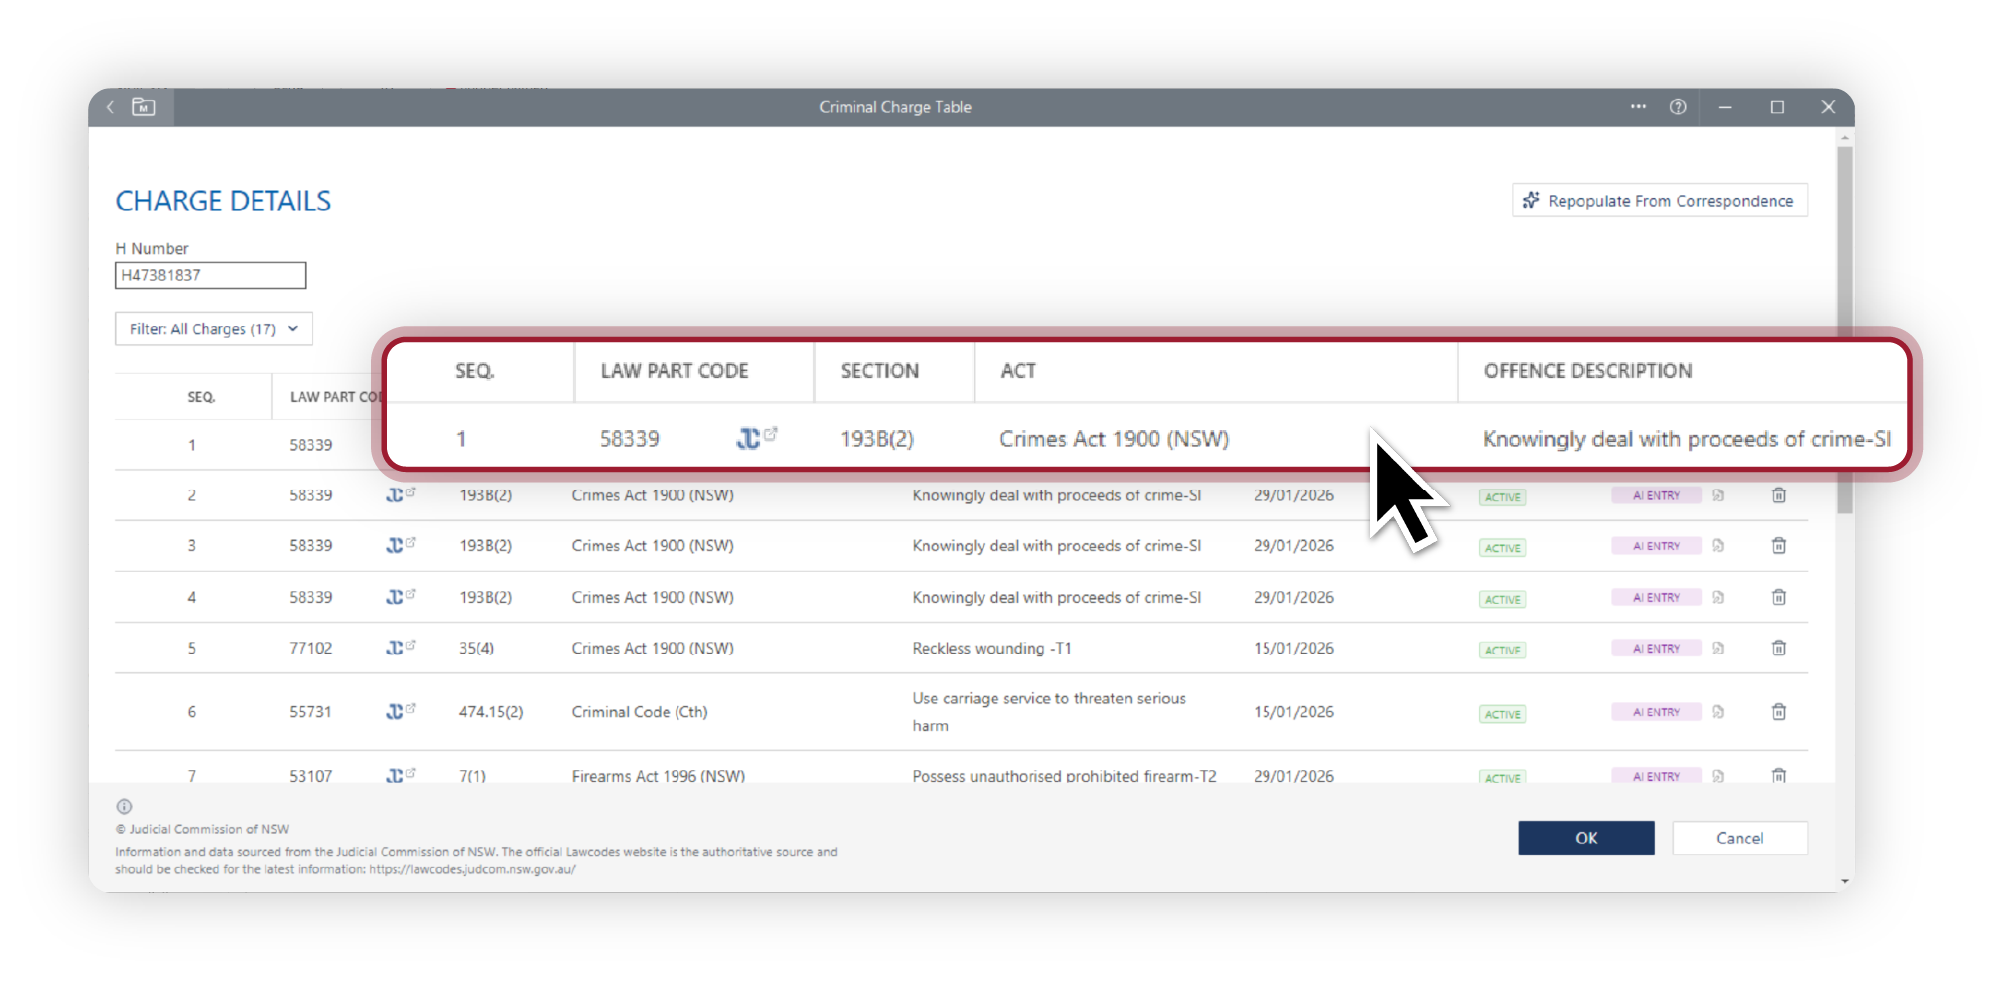Click the CHARGE DETAILS heading
Image resolution: width=2000 pixels, height=981 pixels.
tap(223, 201)
